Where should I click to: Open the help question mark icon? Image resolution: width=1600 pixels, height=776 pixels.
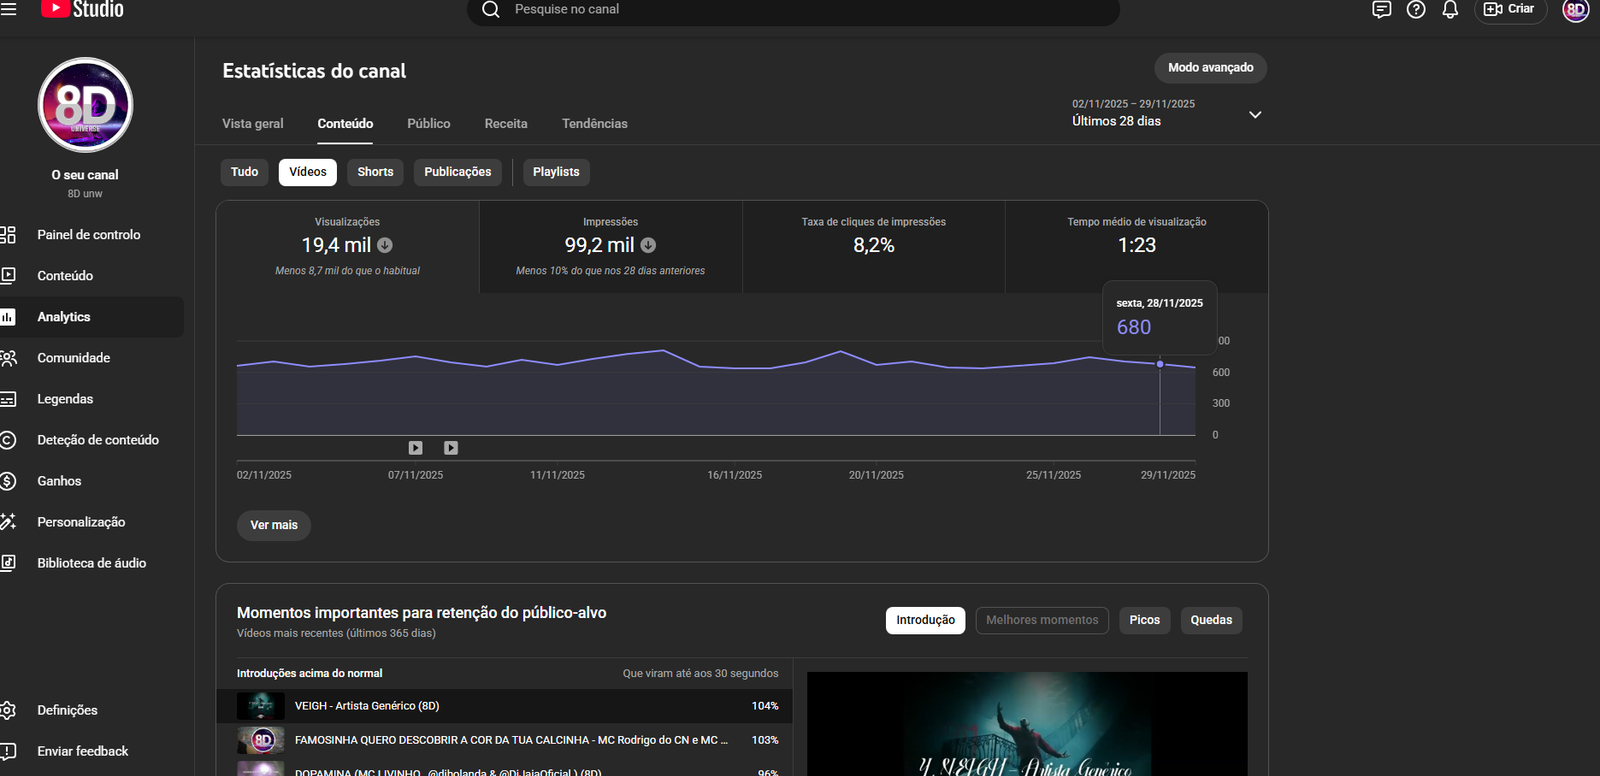1416,10
